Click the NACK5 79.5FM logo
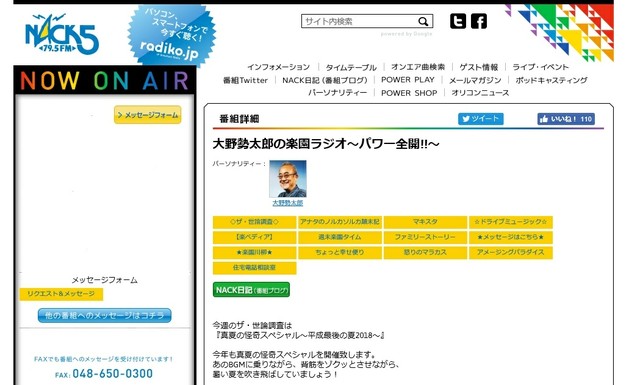This screenshot has width=640, height=385. coord(62,34)
